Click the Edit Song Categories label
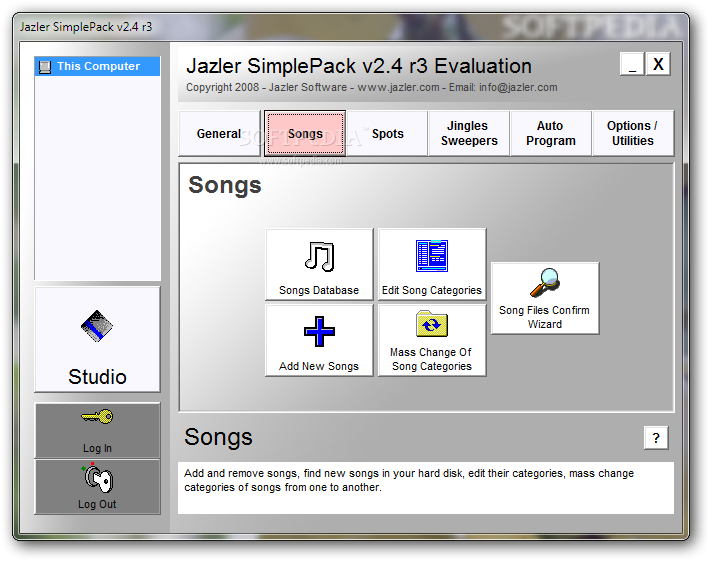 432,290
